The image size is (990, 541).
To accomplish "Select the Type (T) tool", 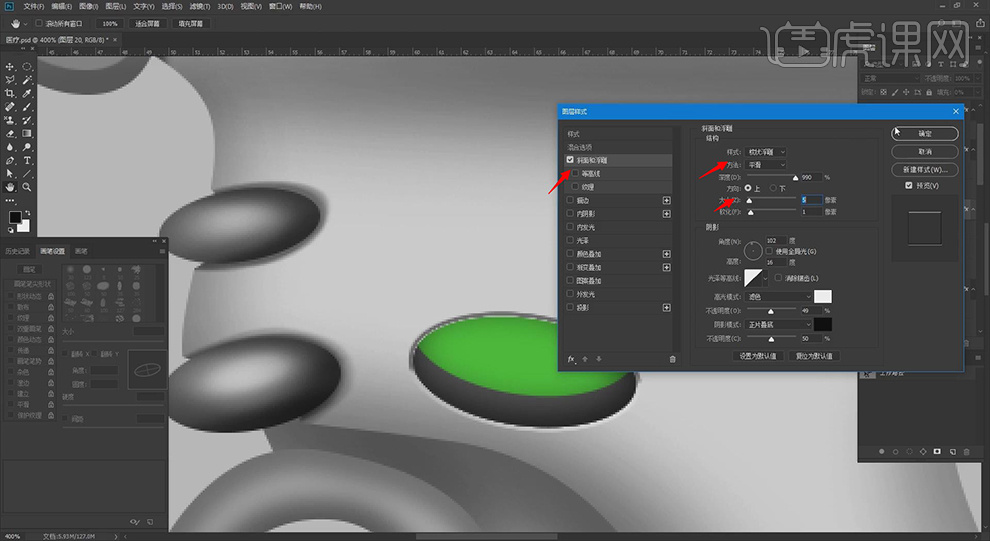I will [x=27, y=160].
